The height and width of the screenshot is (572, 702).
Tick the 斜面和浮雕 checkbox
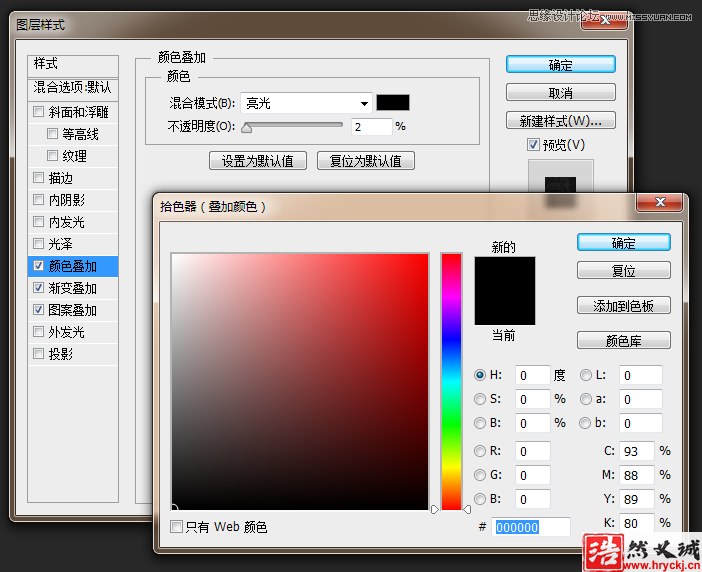[x=39, y=111]
